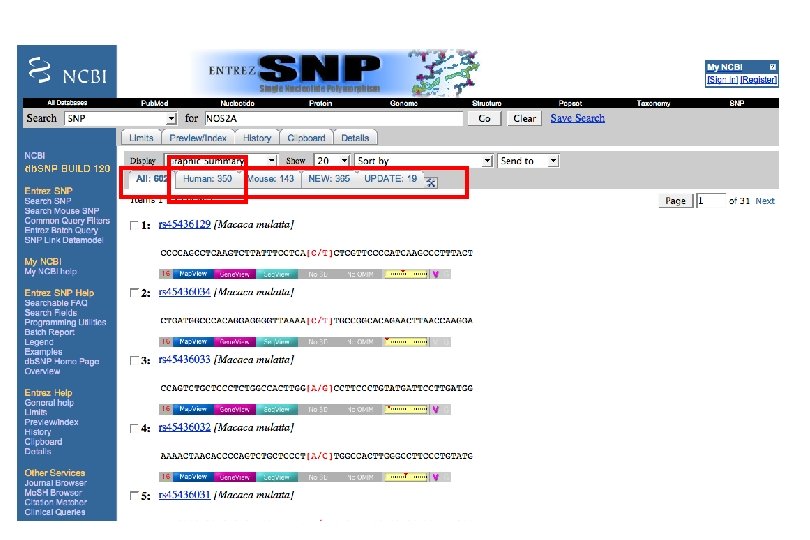This screenshot has width=810, height=540.
Task: Check the box for result 1 rs45436129
Action: (x=134, y=225)
